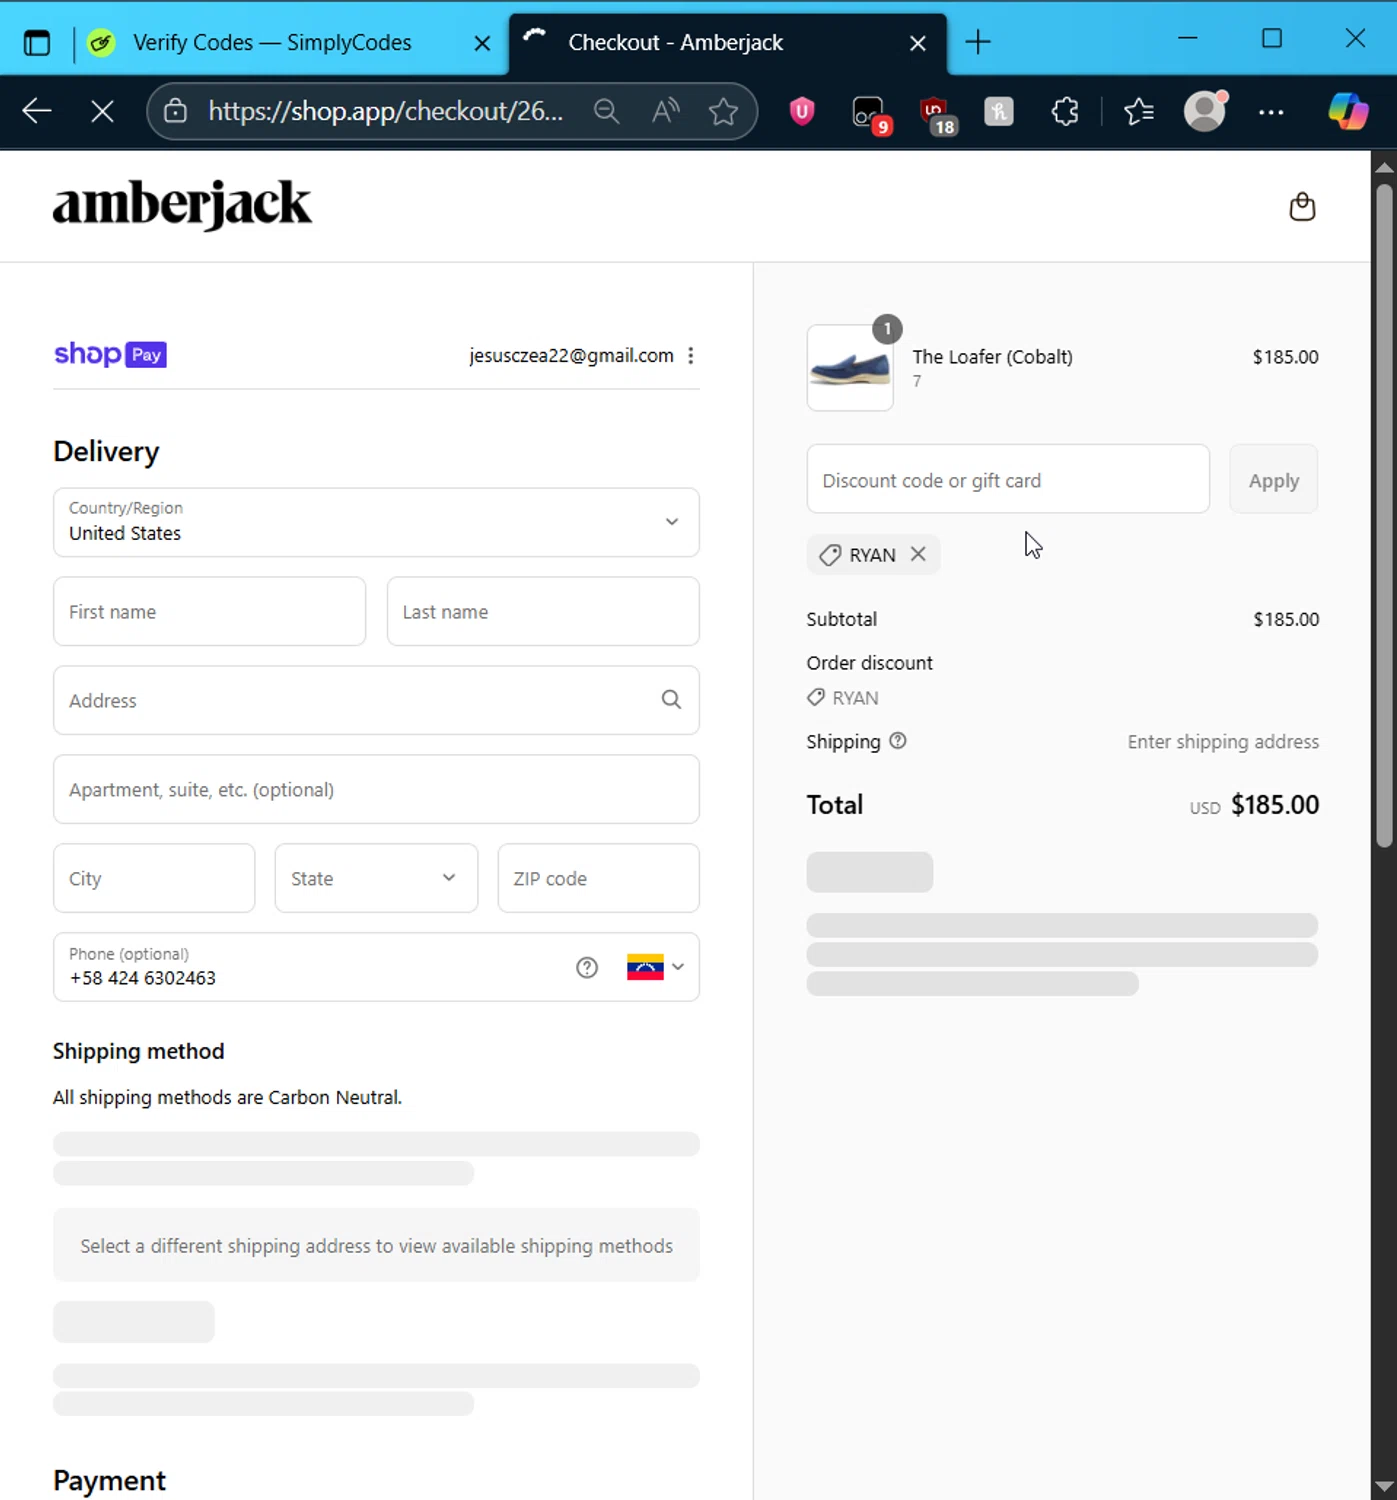Click the Shop Pay logo
The image size is (1397, 1500).
(x=110, y=355)
